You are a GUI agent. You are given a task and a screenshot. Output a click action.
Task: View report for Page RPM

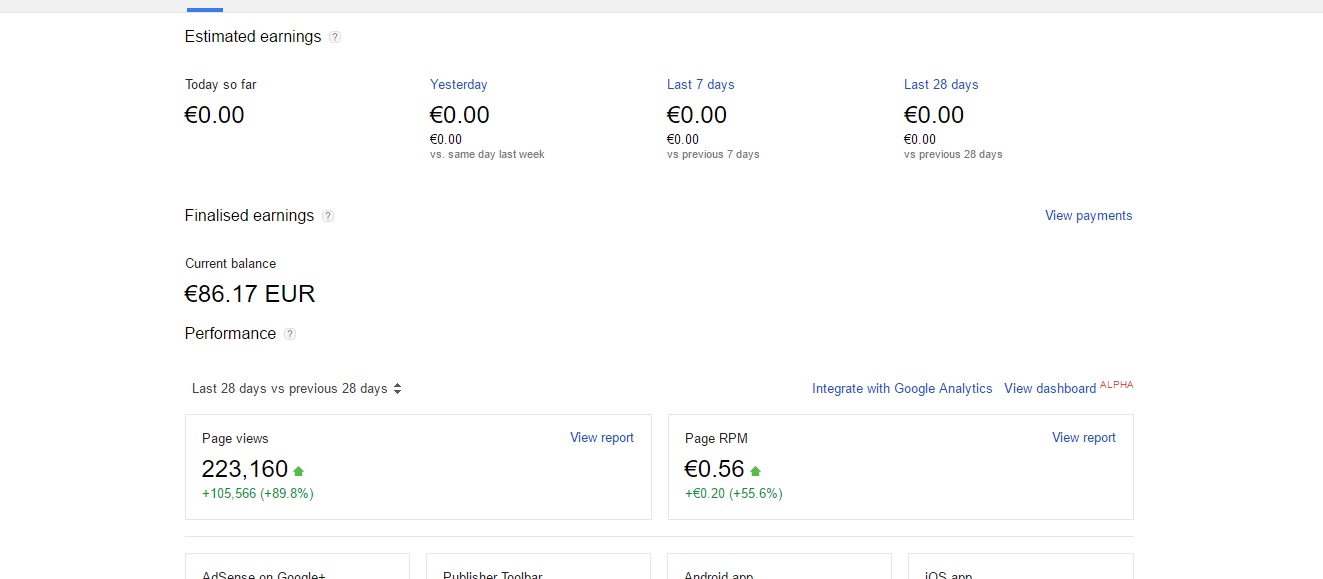click(1083, 438)
